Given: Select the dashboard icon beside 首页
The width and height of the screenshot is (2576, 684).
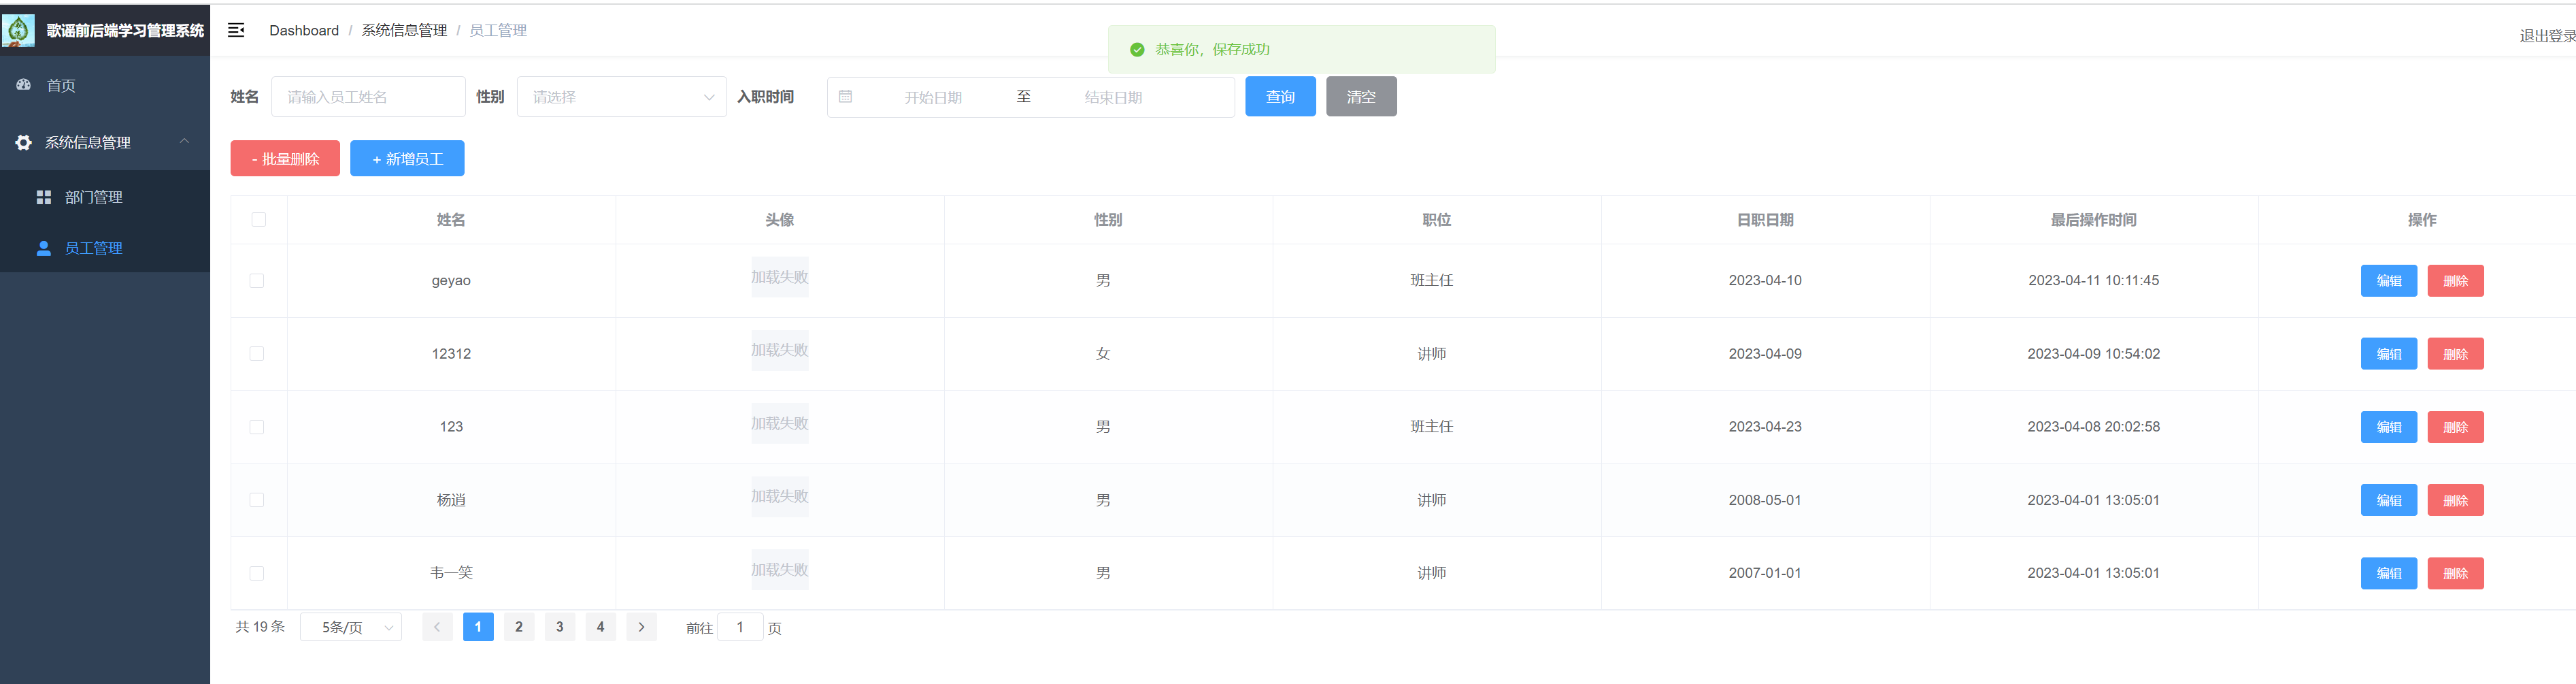Looking at the screenshot, I should click(23, 85).
